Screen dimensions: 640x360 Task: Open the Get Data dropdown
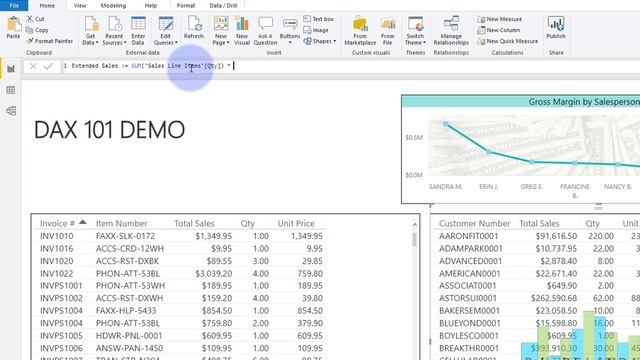click(91, 31)
